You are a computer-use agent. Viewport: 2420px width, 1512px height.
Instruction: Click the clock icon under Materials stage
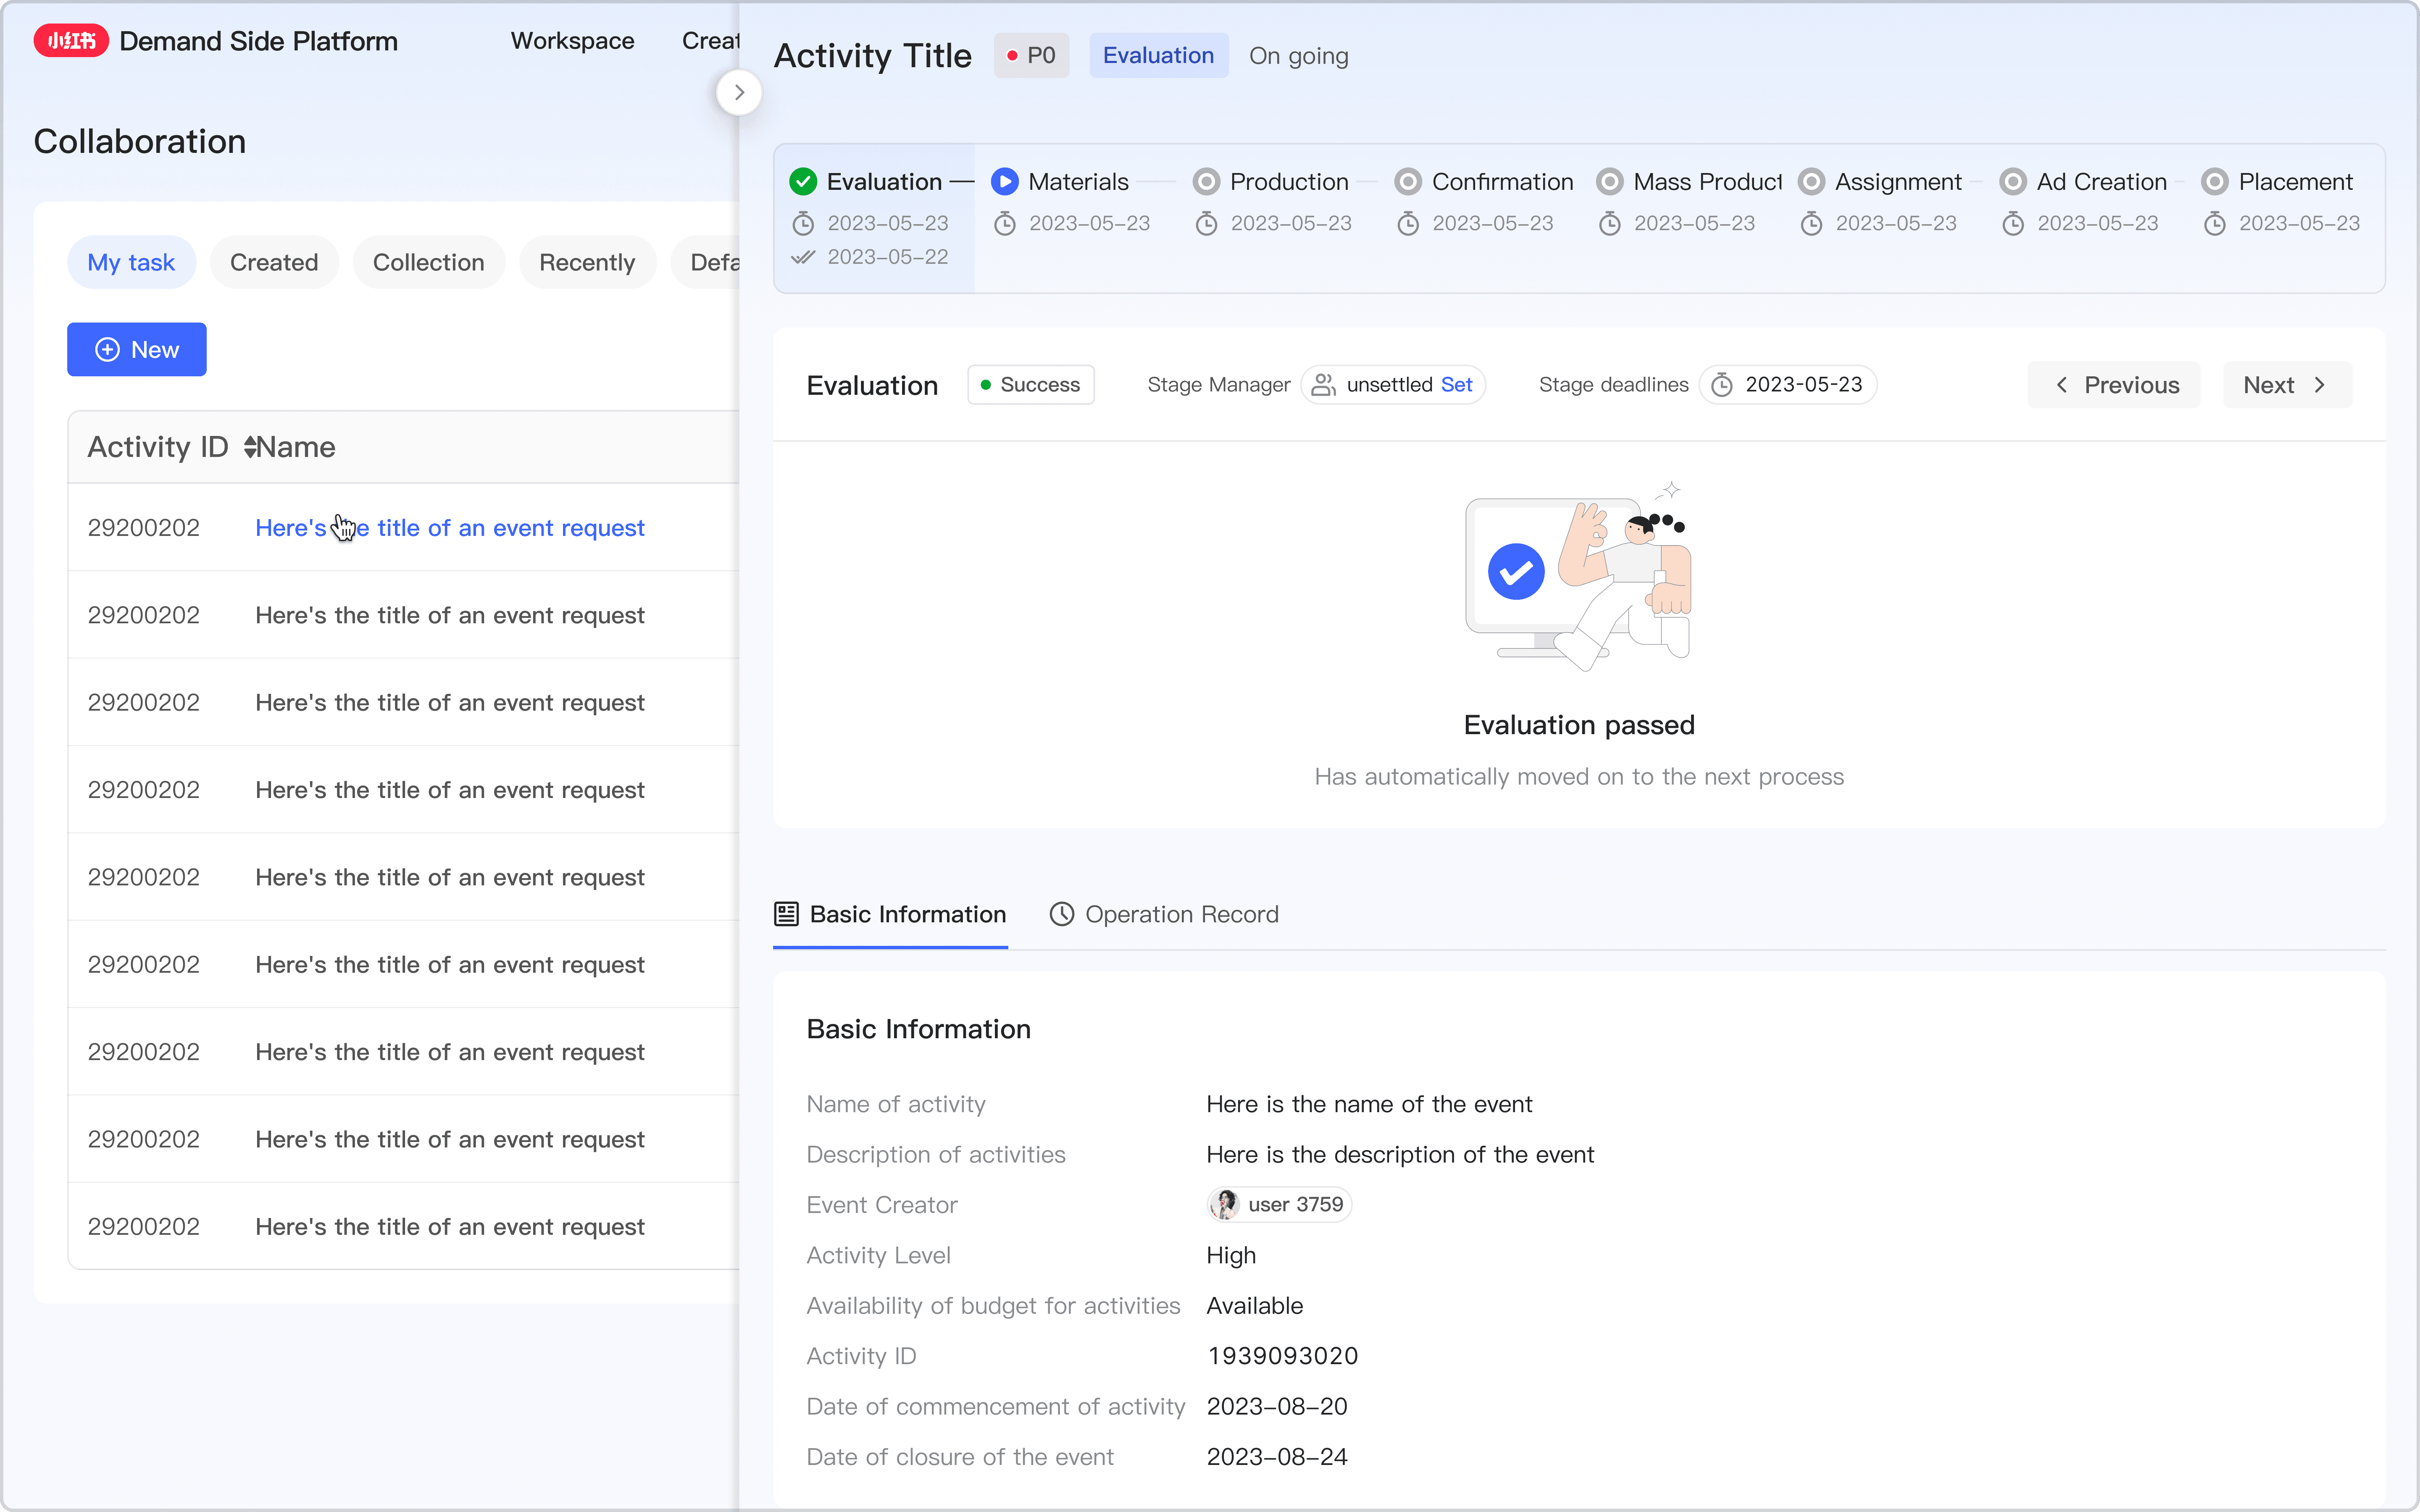[1005, 223]
